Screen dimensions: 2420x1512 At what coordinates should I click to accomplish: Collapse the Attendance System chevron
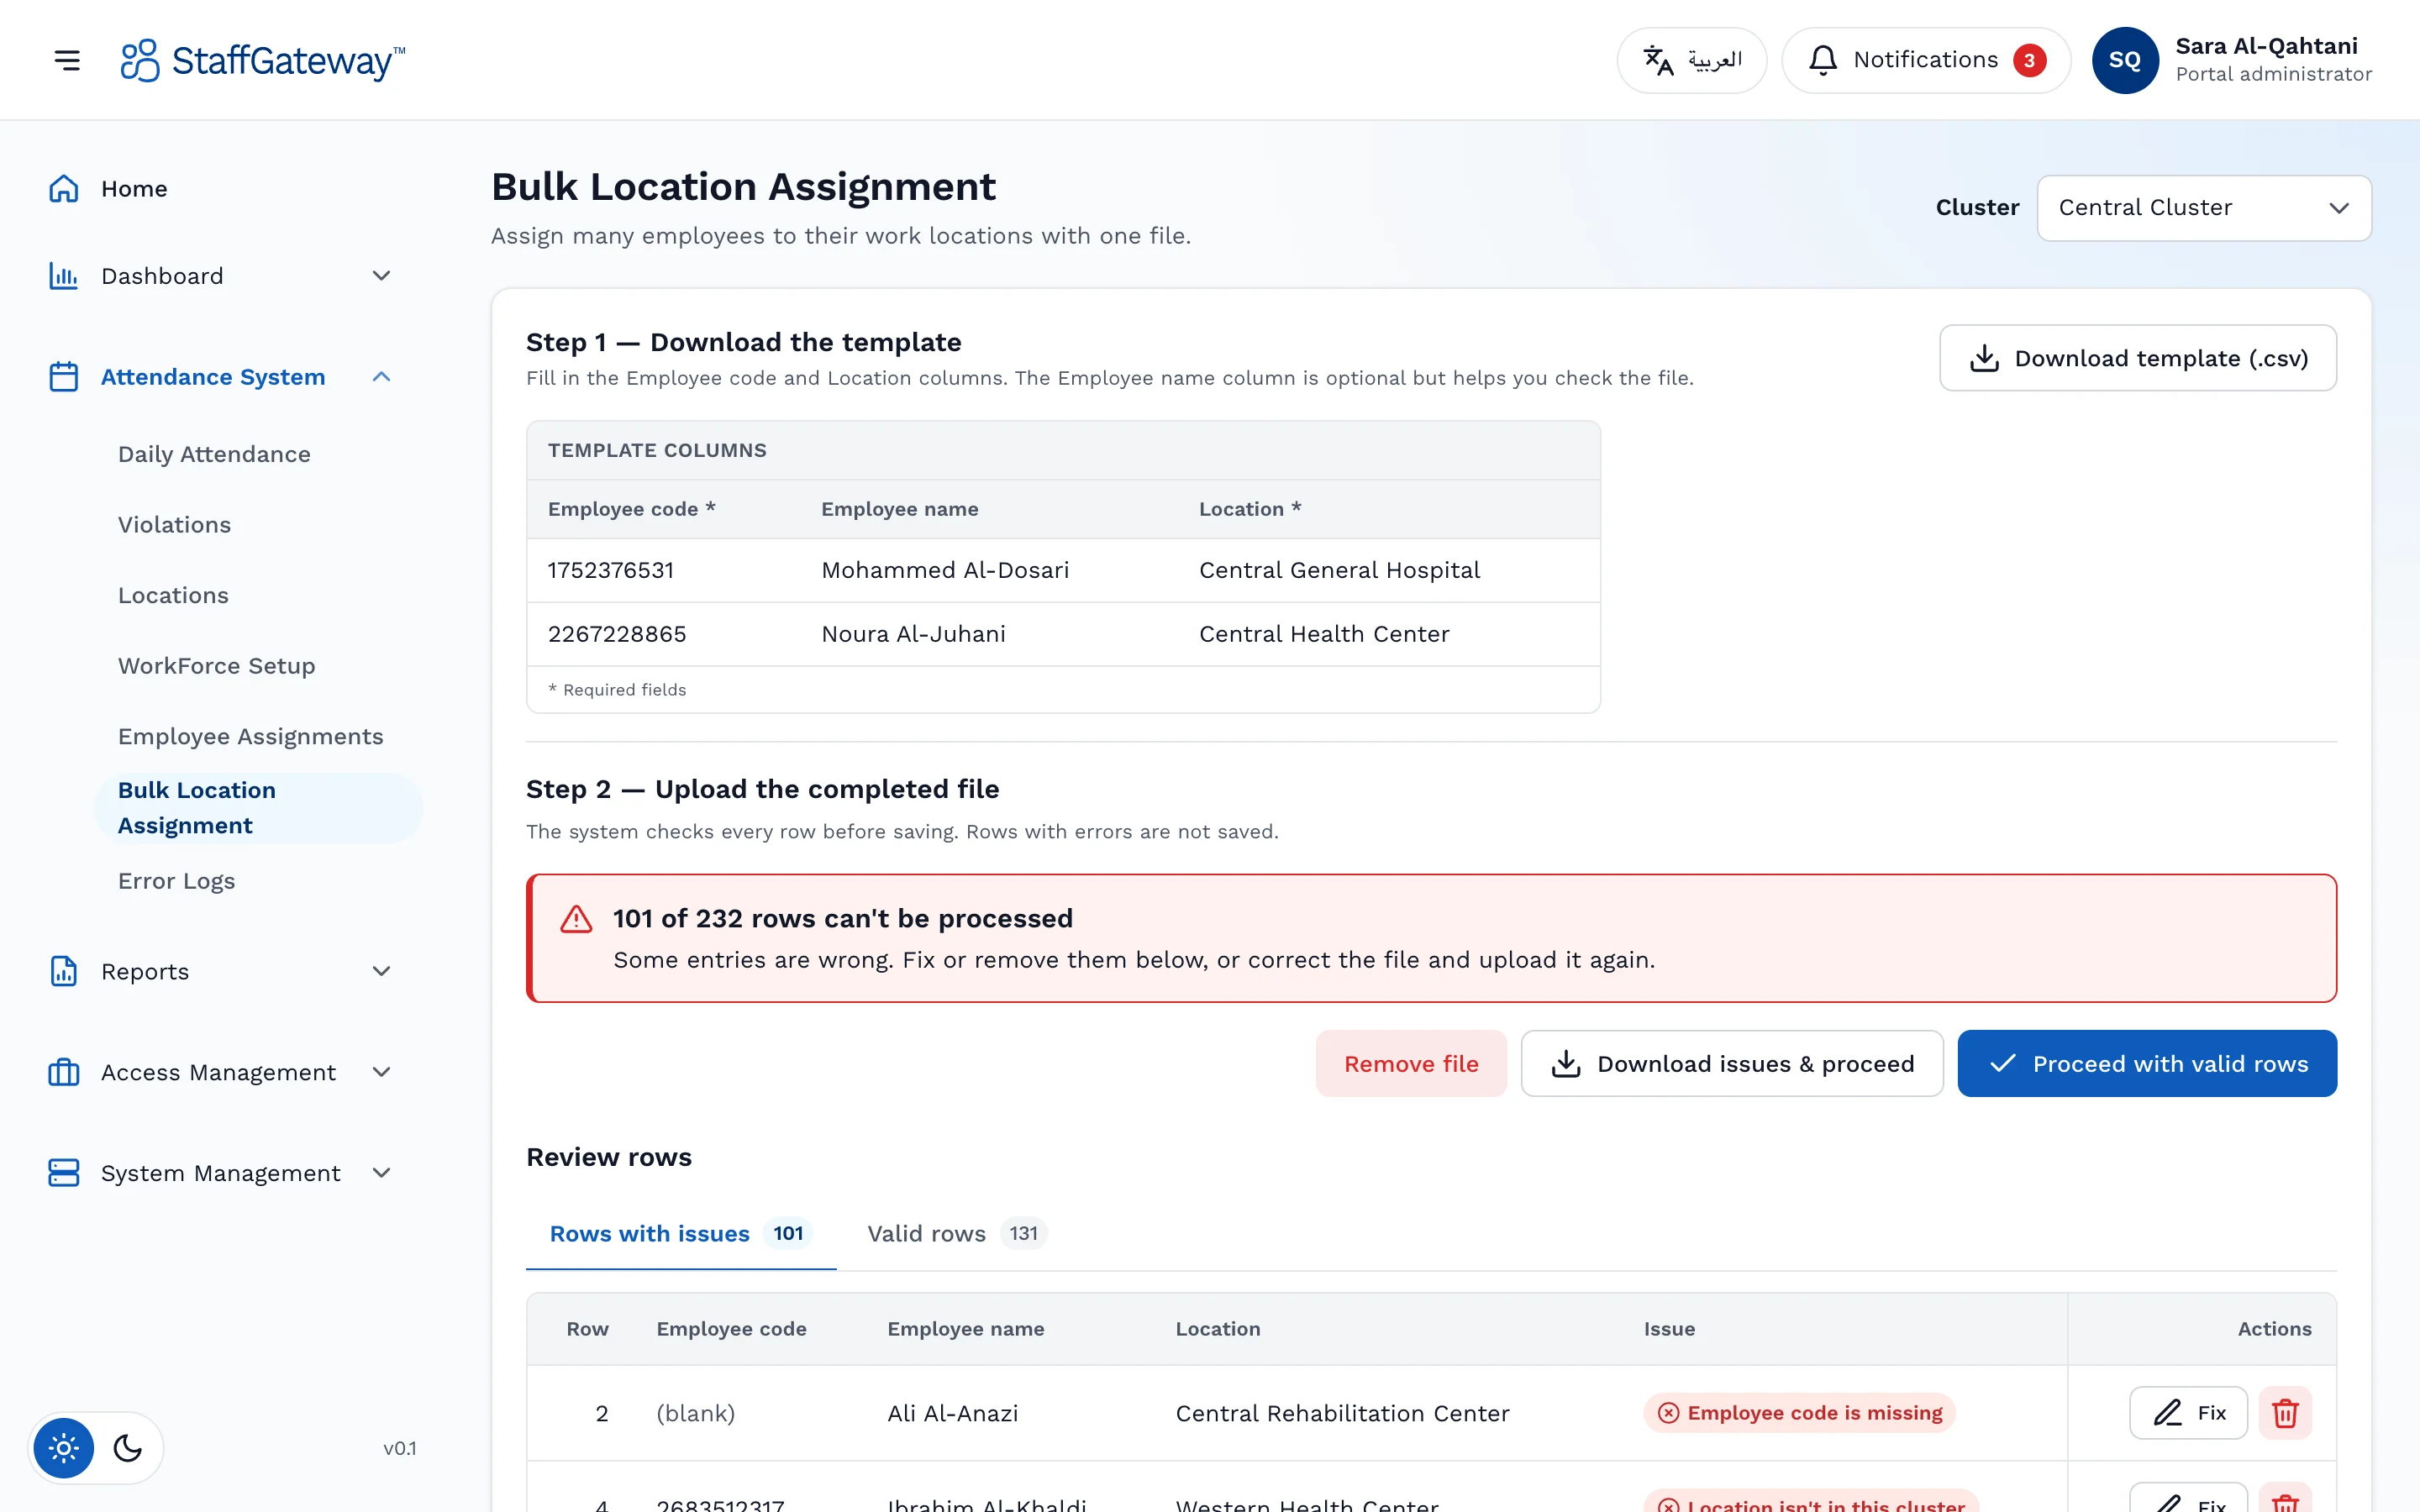tap(381, 377)
